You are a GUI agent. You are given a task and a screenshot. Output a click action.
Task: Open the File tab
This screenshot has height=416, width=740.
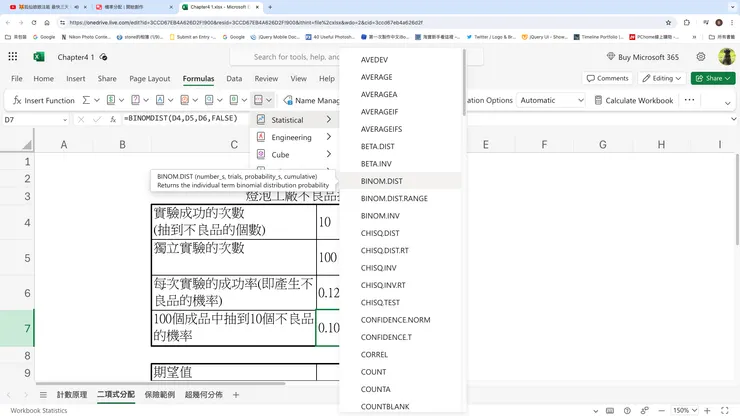tap(17, 78)
